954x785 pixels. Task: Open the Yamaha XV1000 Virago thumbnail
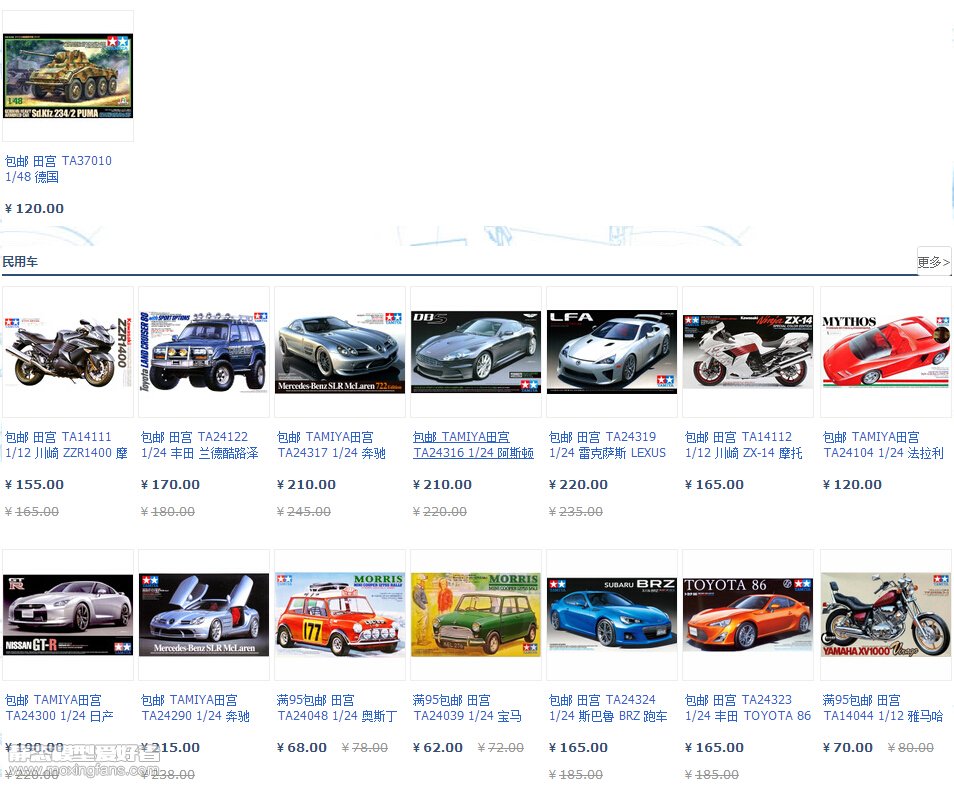click(x=885, y=615)
